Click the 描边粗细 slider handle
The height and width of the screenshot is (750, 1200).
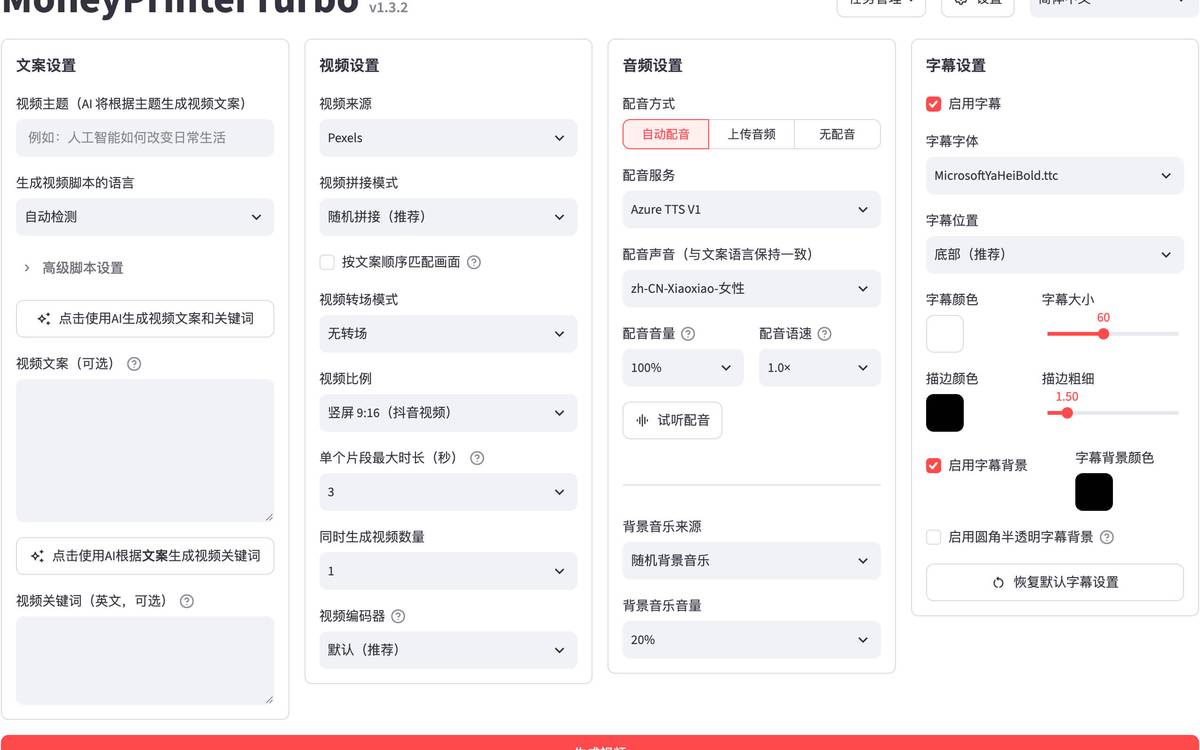point(1067,413)
